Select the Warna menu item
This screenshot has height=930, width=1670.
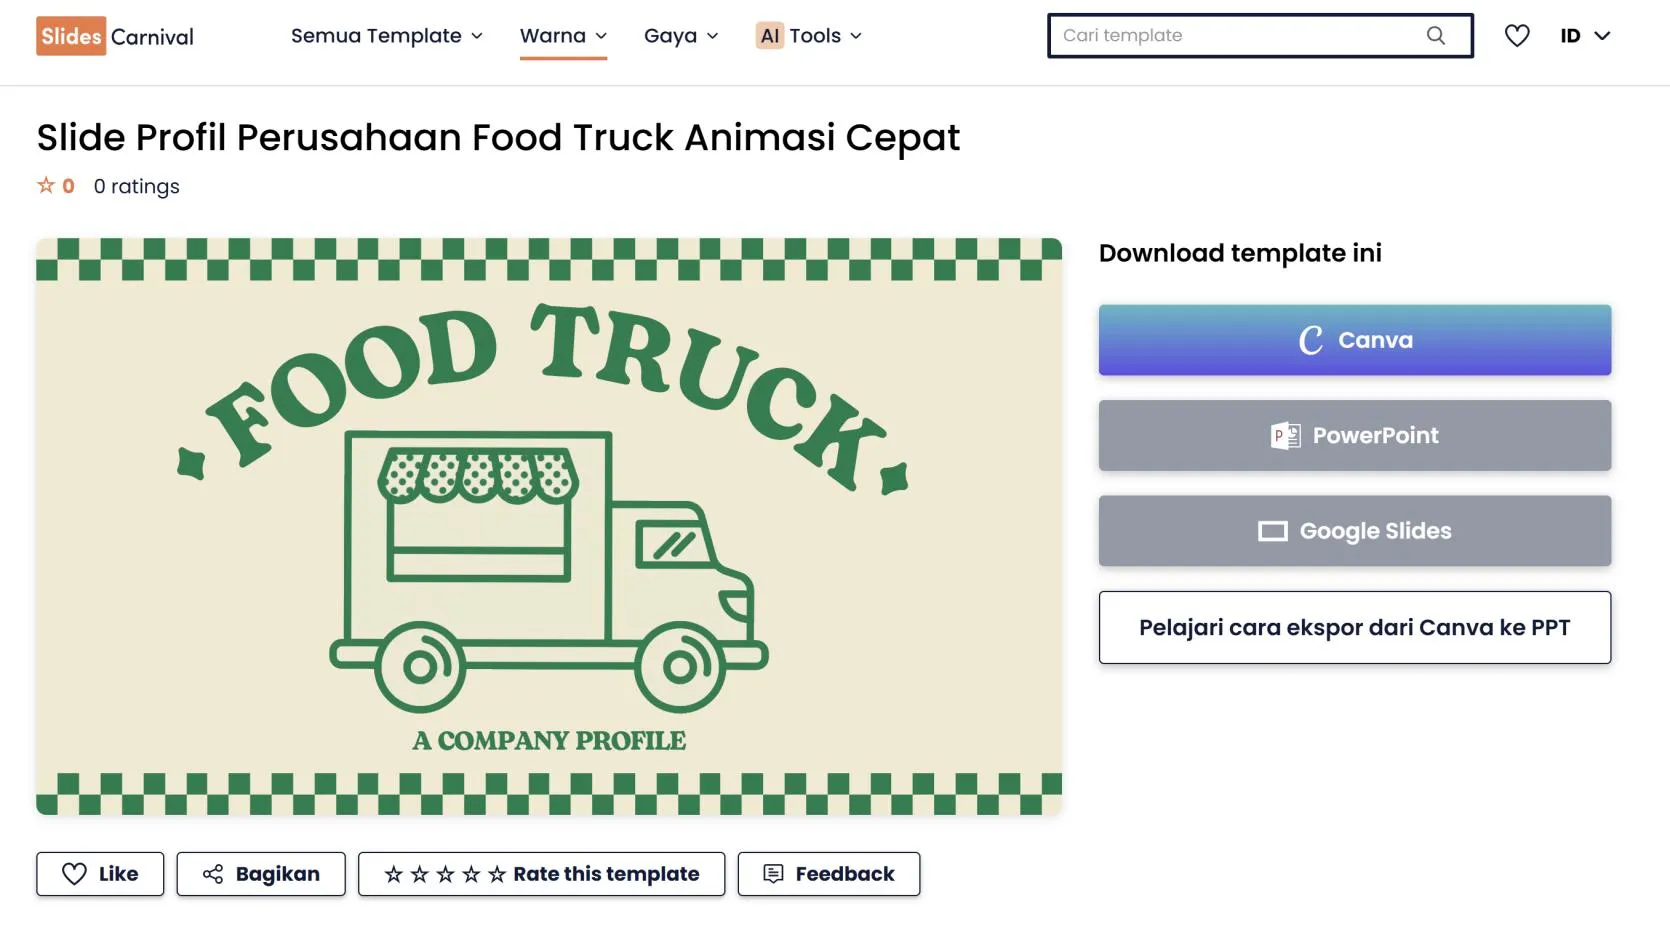point(562,35)
